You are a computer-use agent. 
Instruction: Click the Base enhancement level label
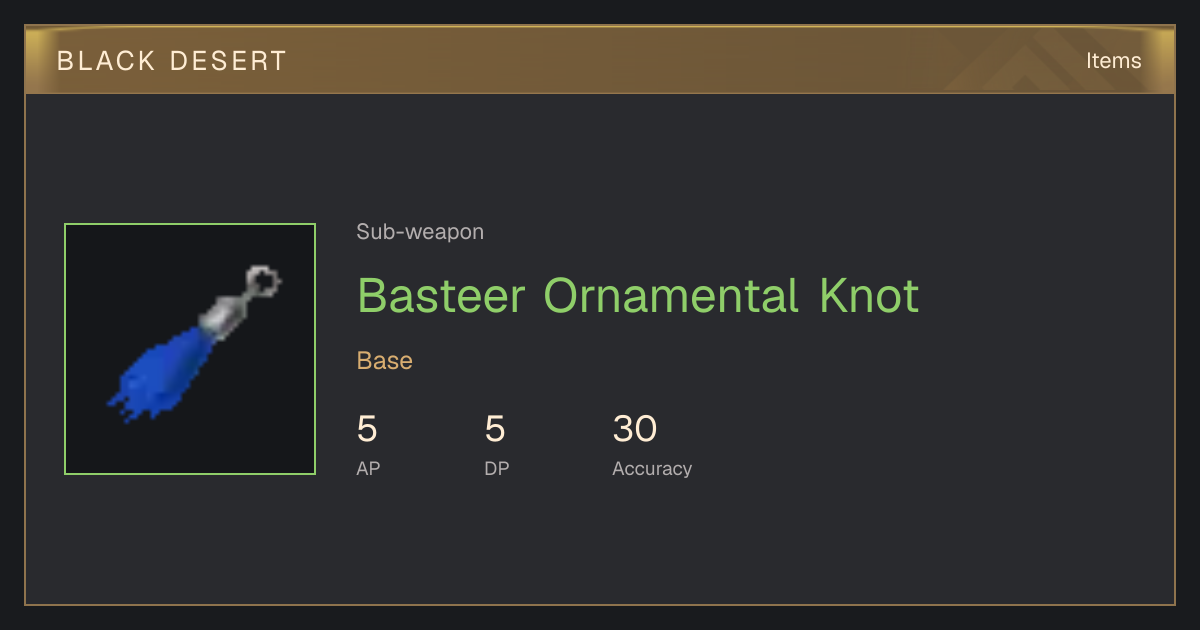pyautogui.click(x=385, y=361)
